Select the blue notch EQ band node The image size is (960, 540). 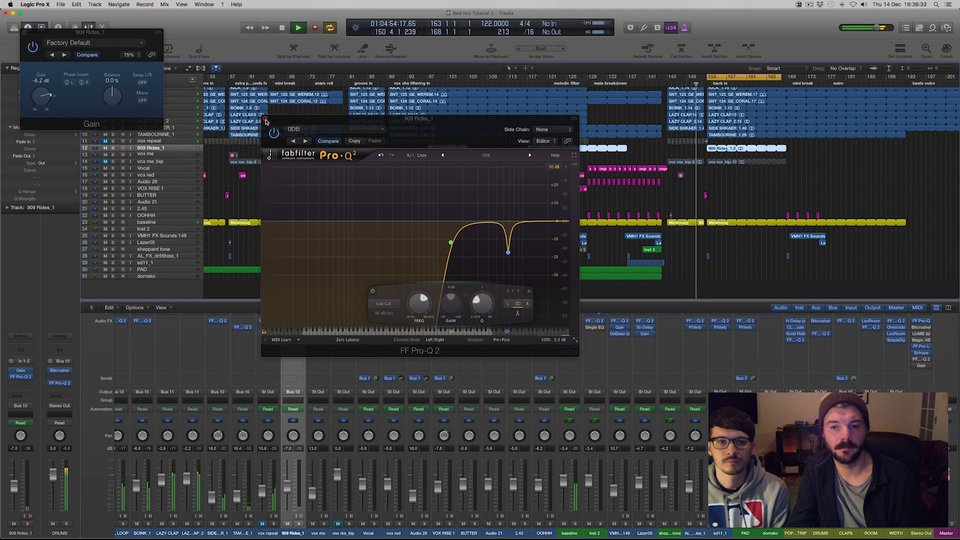point(508,252)
